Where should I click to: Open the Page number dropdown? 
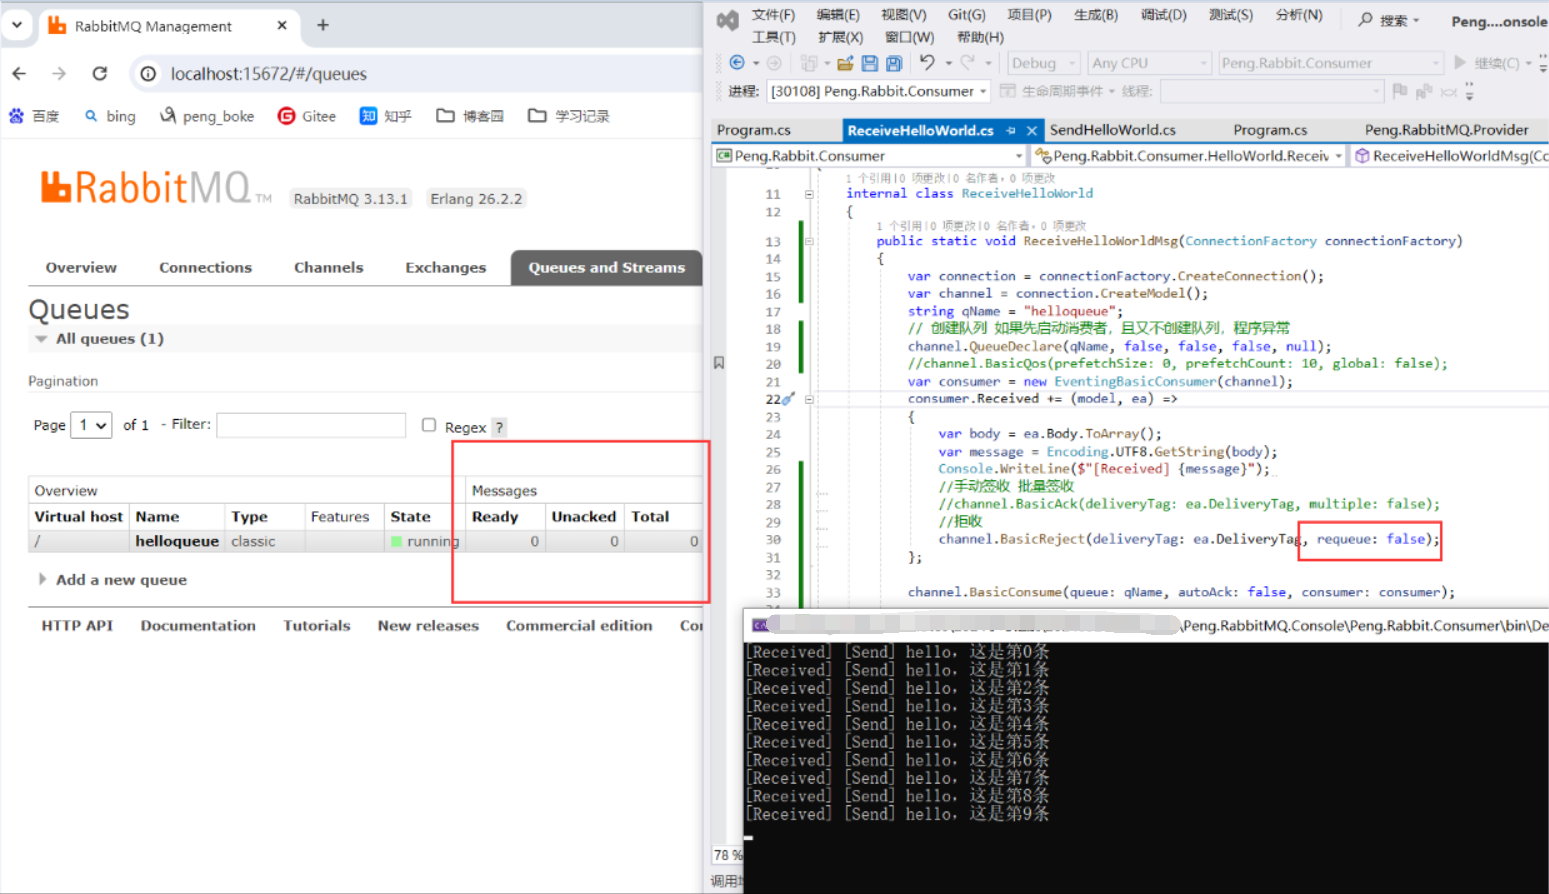click(91, 425)
